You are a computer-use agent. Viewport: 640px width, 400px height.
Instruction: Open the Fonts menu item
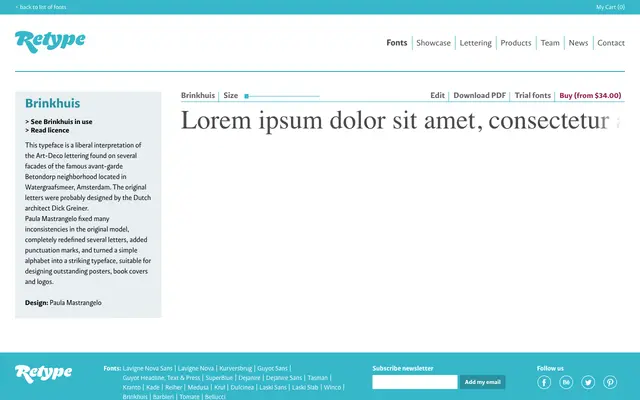click(397, 43)
